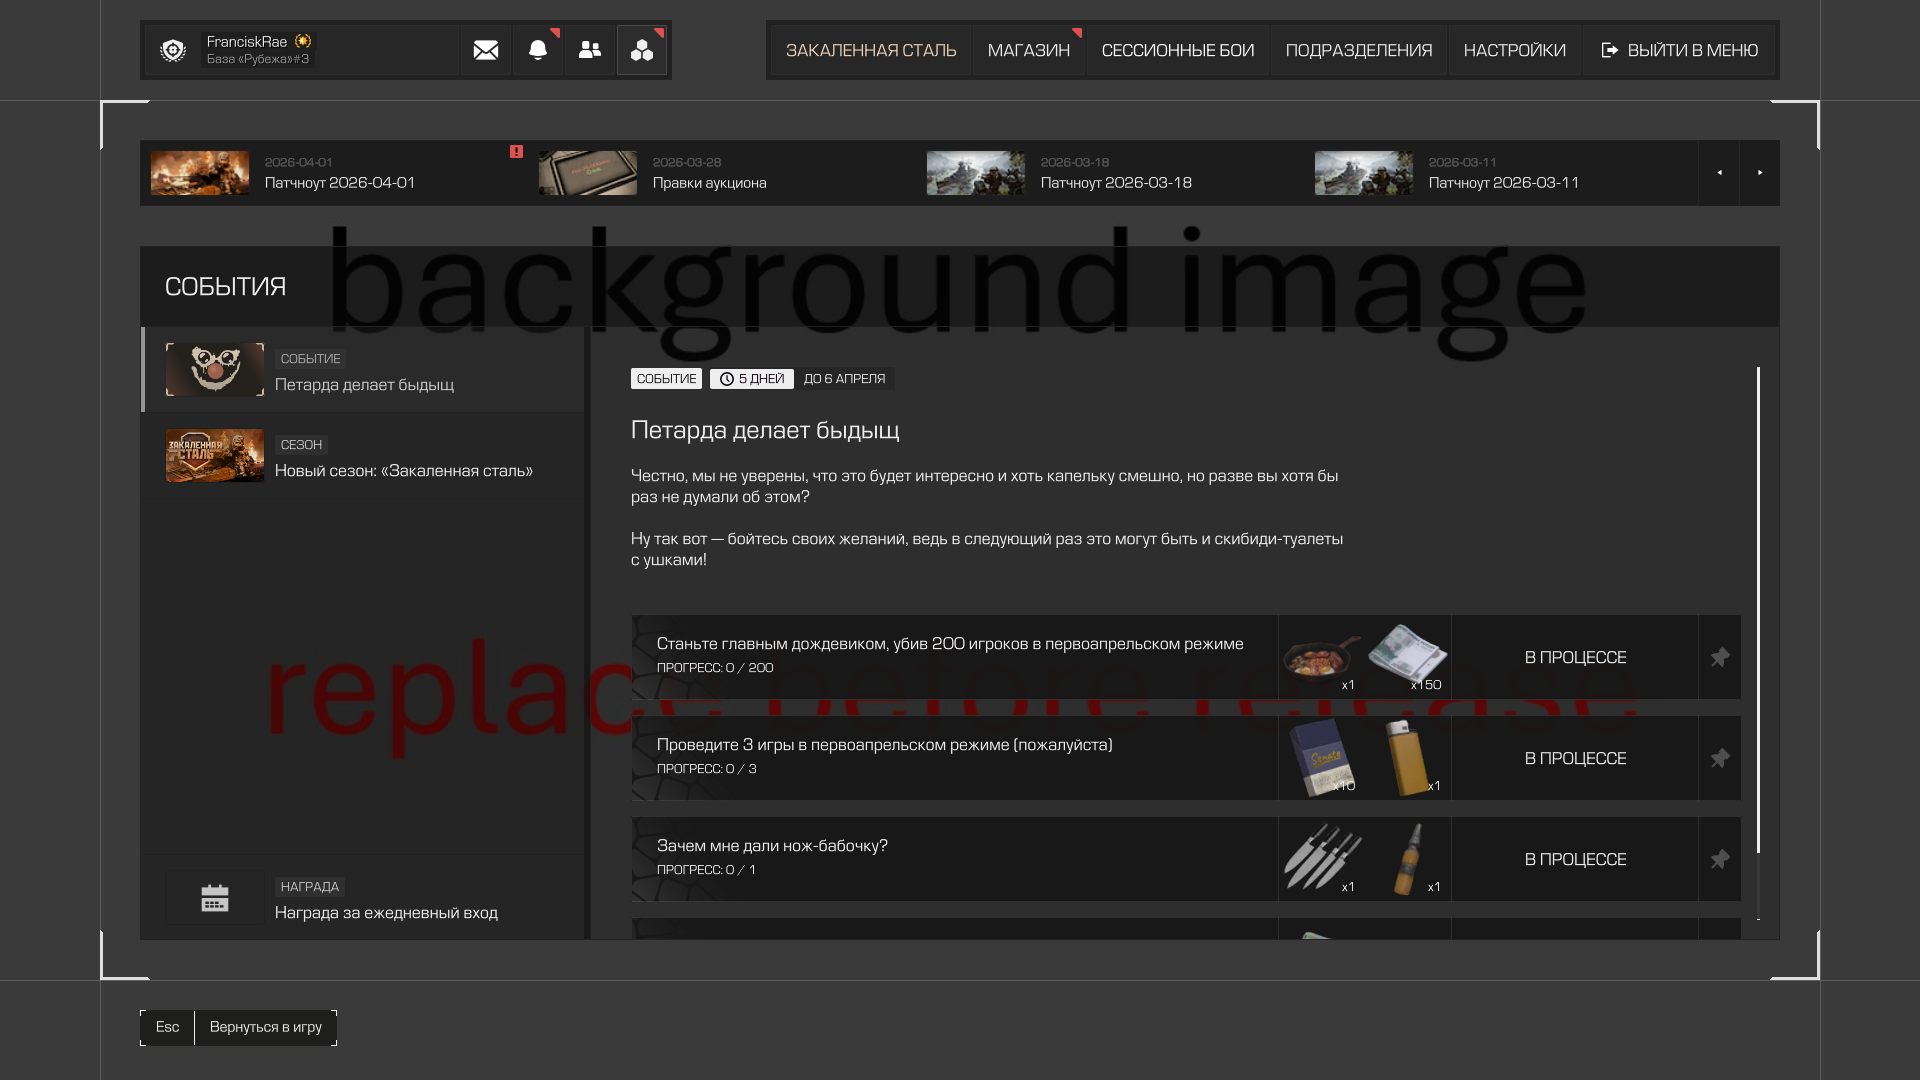Open the notifications bell icon
The width and height of the screenshot is (1920, 1080).
pos(538,50)
